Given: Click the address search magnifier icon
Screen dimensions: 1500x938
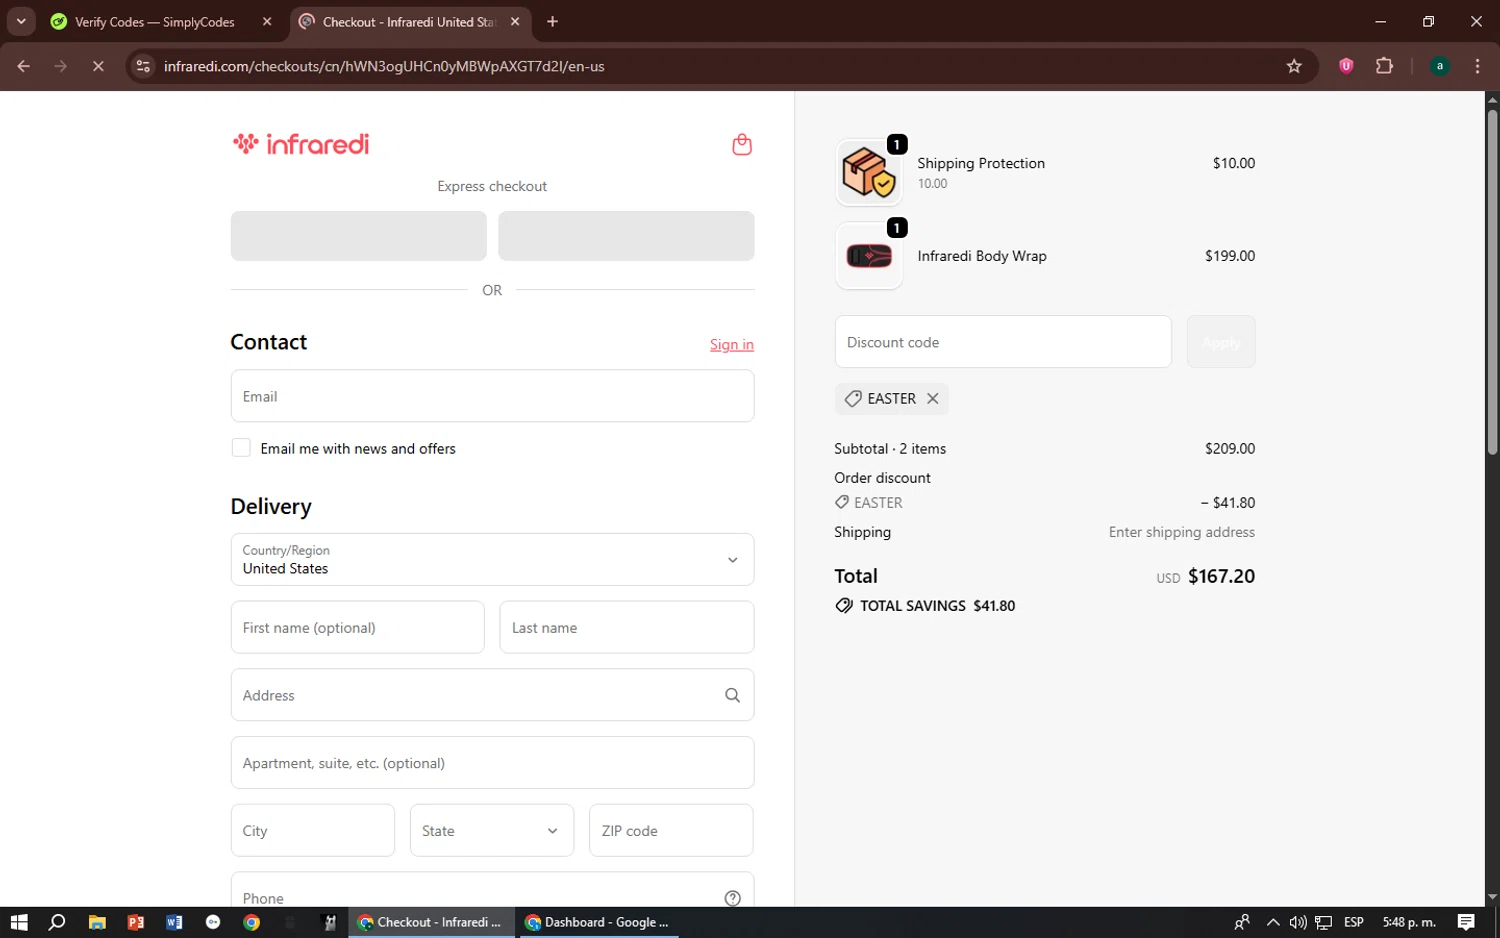Looking at the screenshot, I should tap(732, 695).
